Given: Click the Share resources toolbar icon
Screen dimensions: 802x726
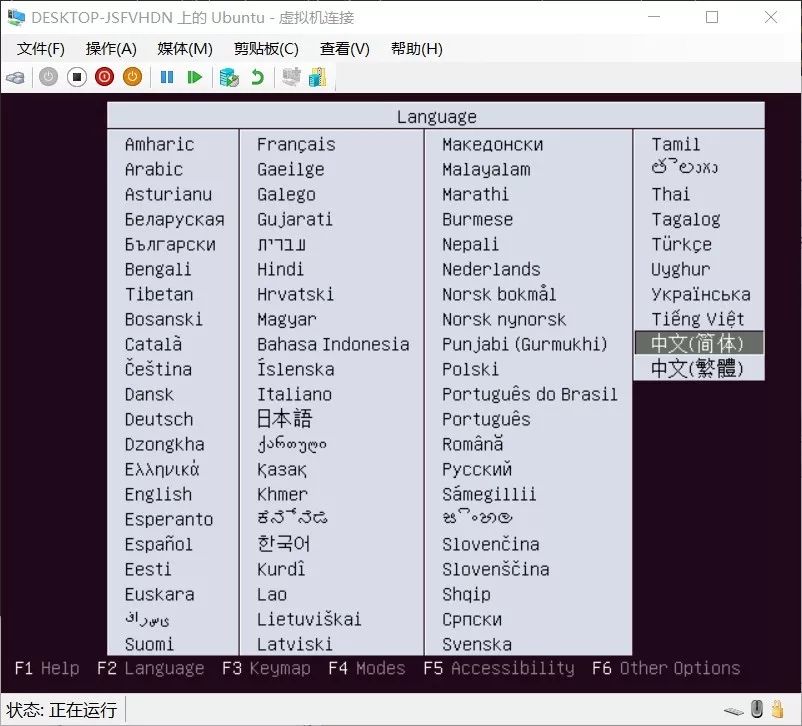Looking at the screenshot, I should tap(318, 77).
